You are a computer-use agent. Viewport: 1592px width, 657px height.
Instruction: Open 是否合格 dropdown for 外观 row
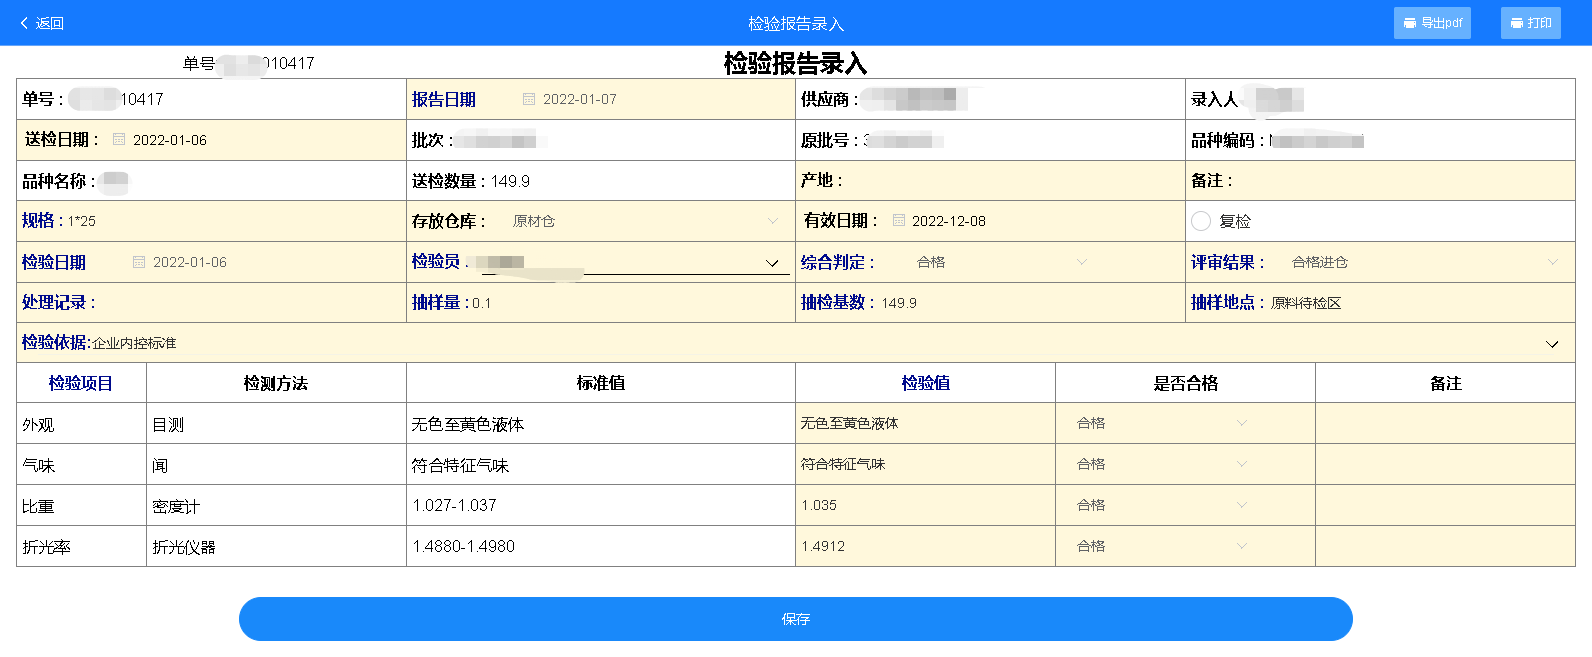click(x=1241, y=423)
